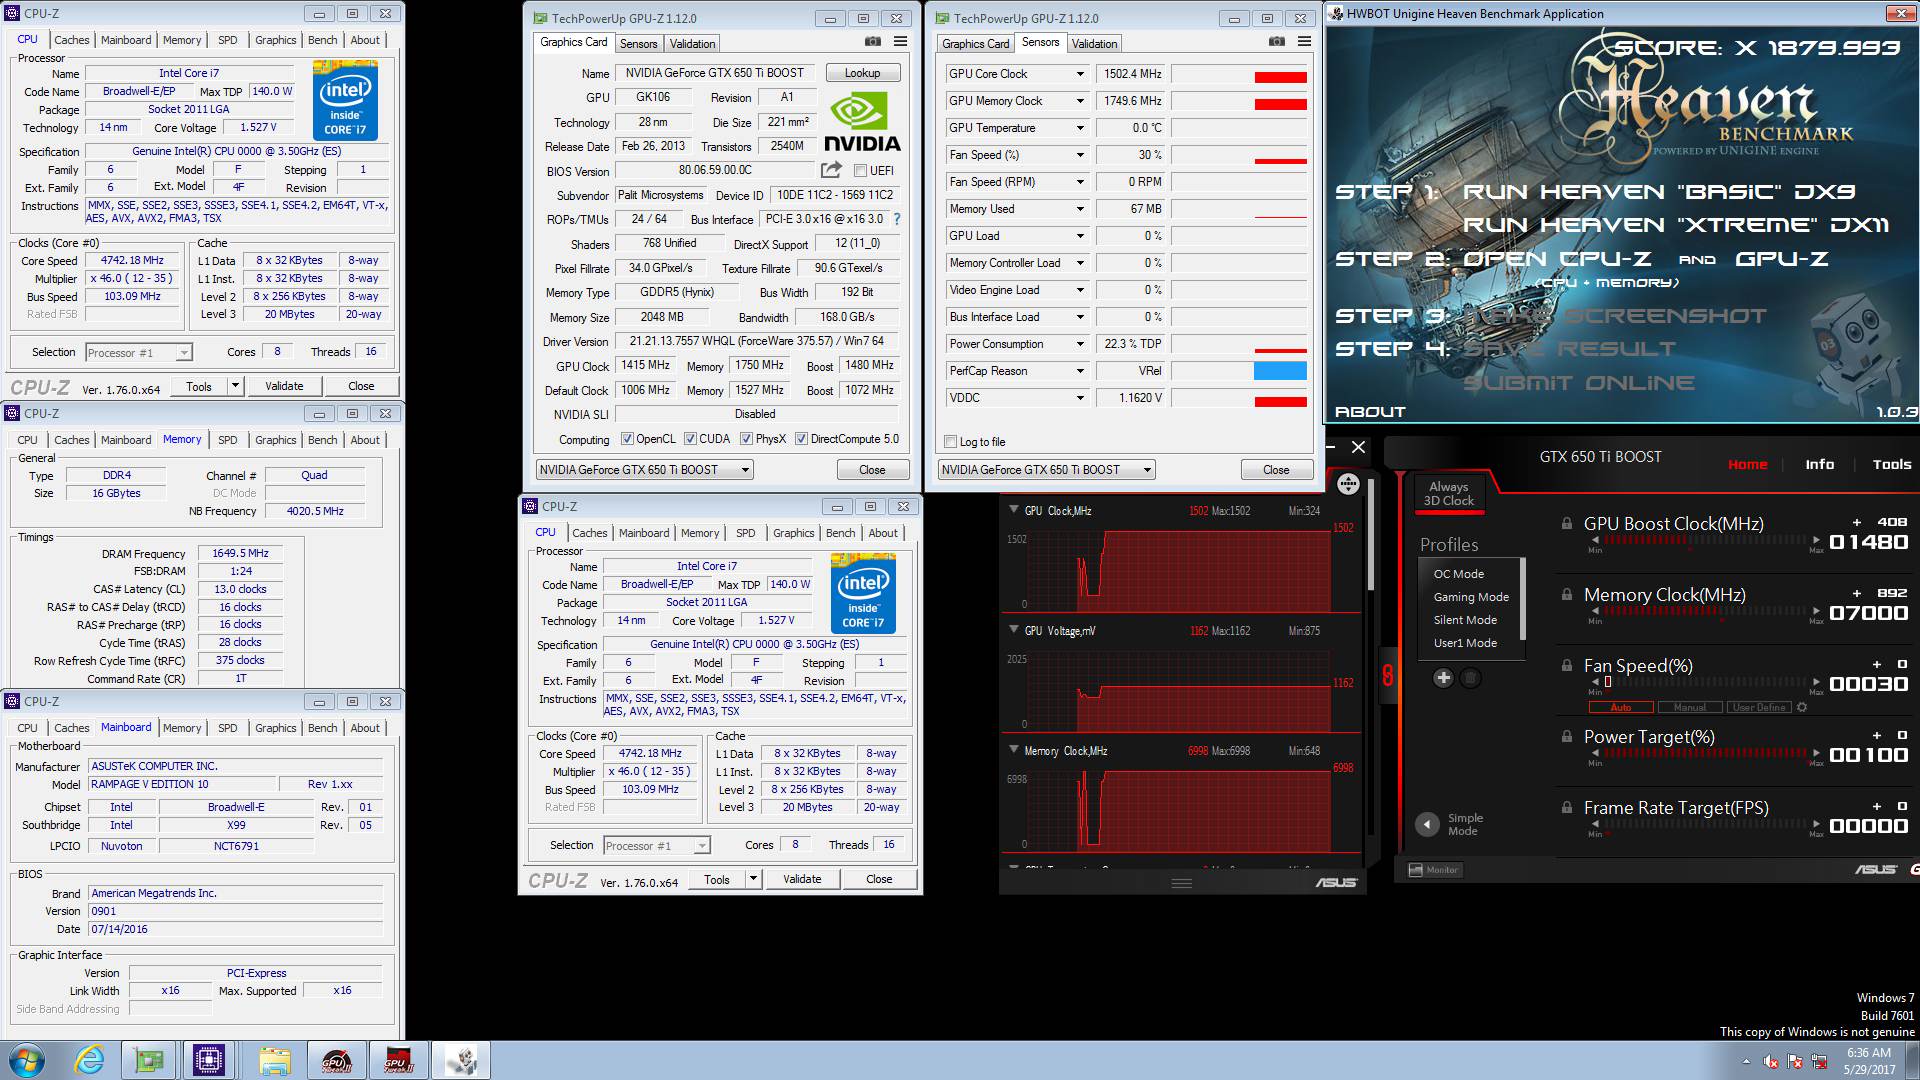Open the GPU Temperature sensor dropdown
Screen dimensions: 1920x1080
(x=1080, y=128)
